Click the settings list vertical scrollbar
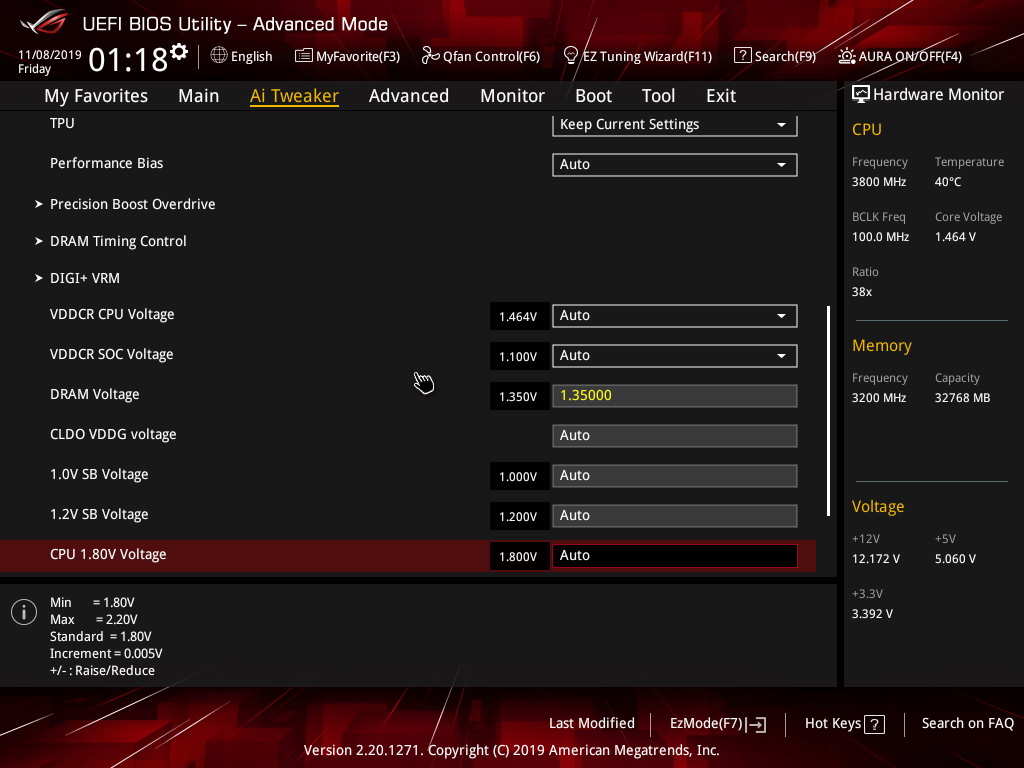1024x768 pixels. tap(829, 411)
